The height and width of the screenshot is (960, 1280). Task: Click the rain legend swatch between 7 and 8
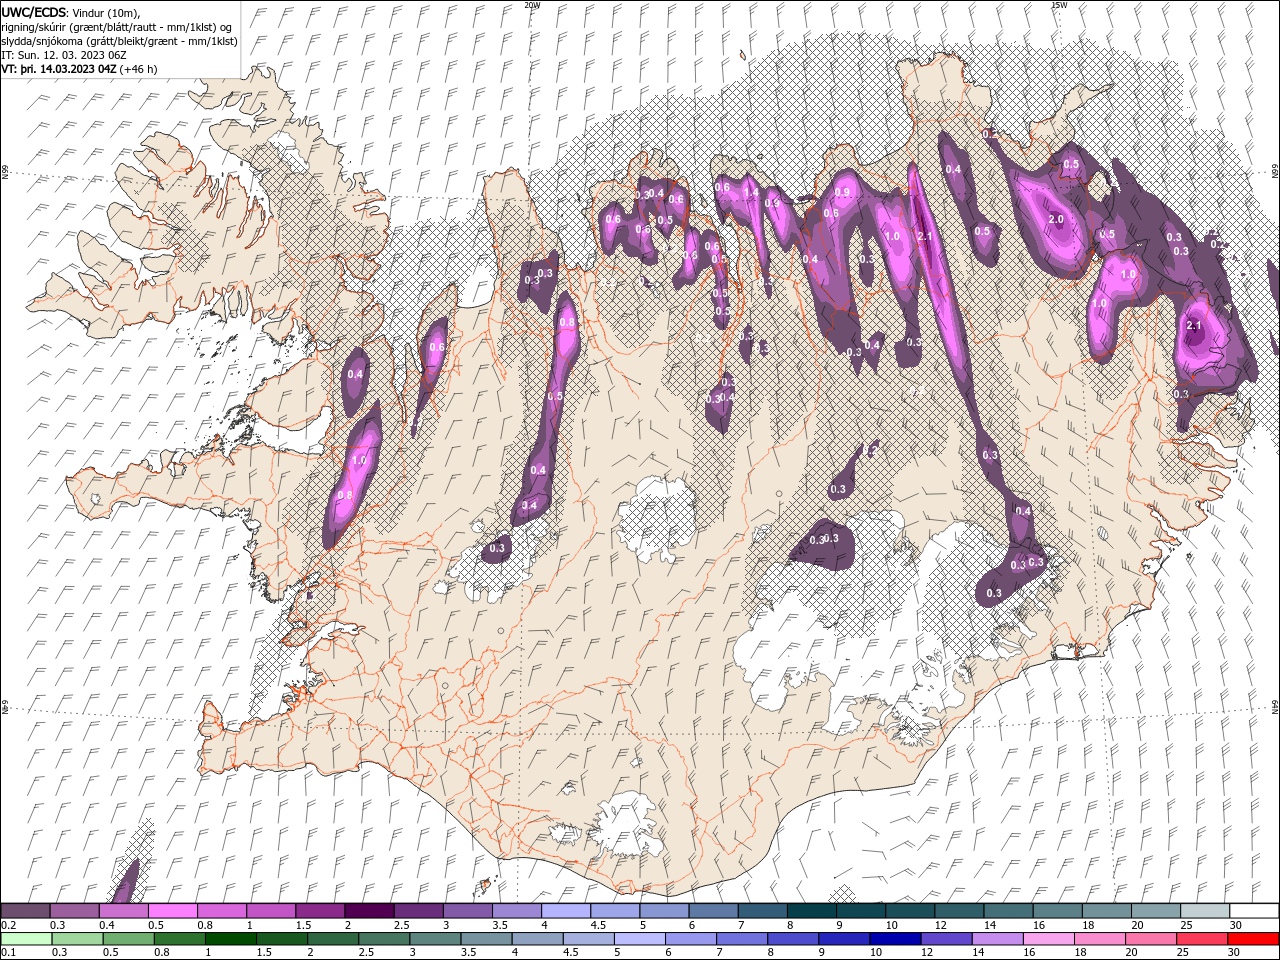tap(742, 939)
